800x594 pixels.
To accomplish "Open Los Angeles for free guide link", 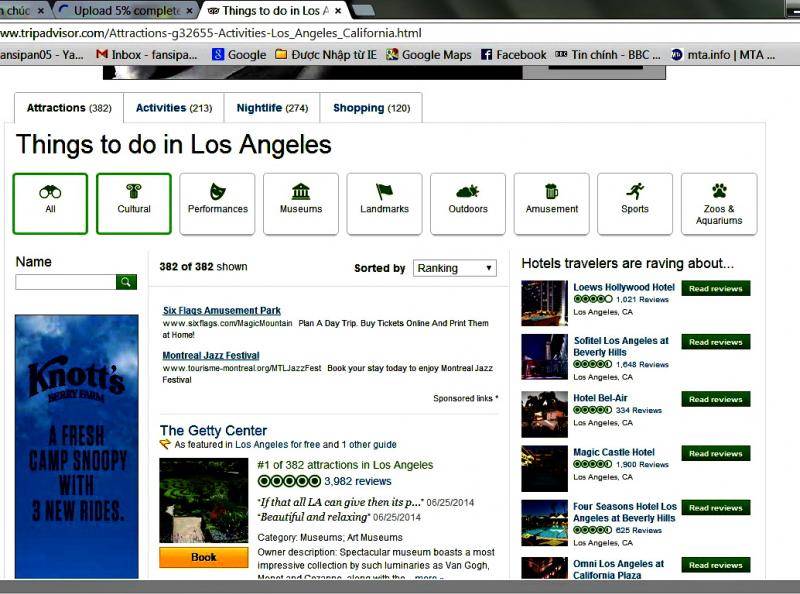I will [x=279, y=444].
